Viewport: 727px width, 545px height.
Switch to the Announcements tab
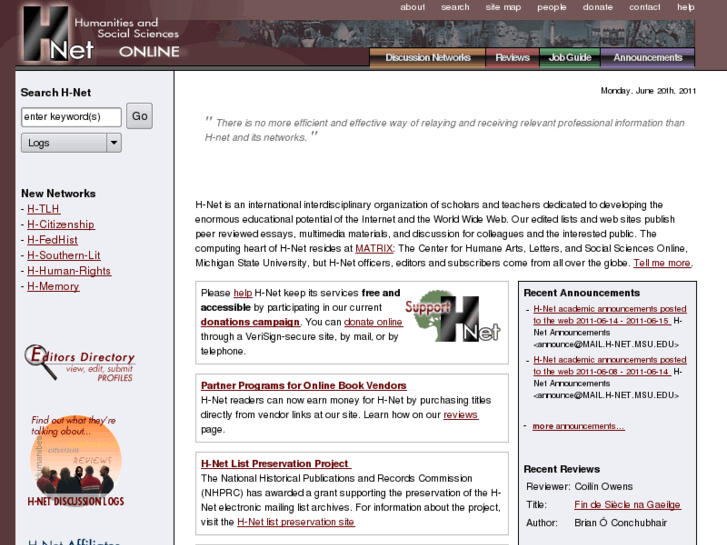(648, 58)
